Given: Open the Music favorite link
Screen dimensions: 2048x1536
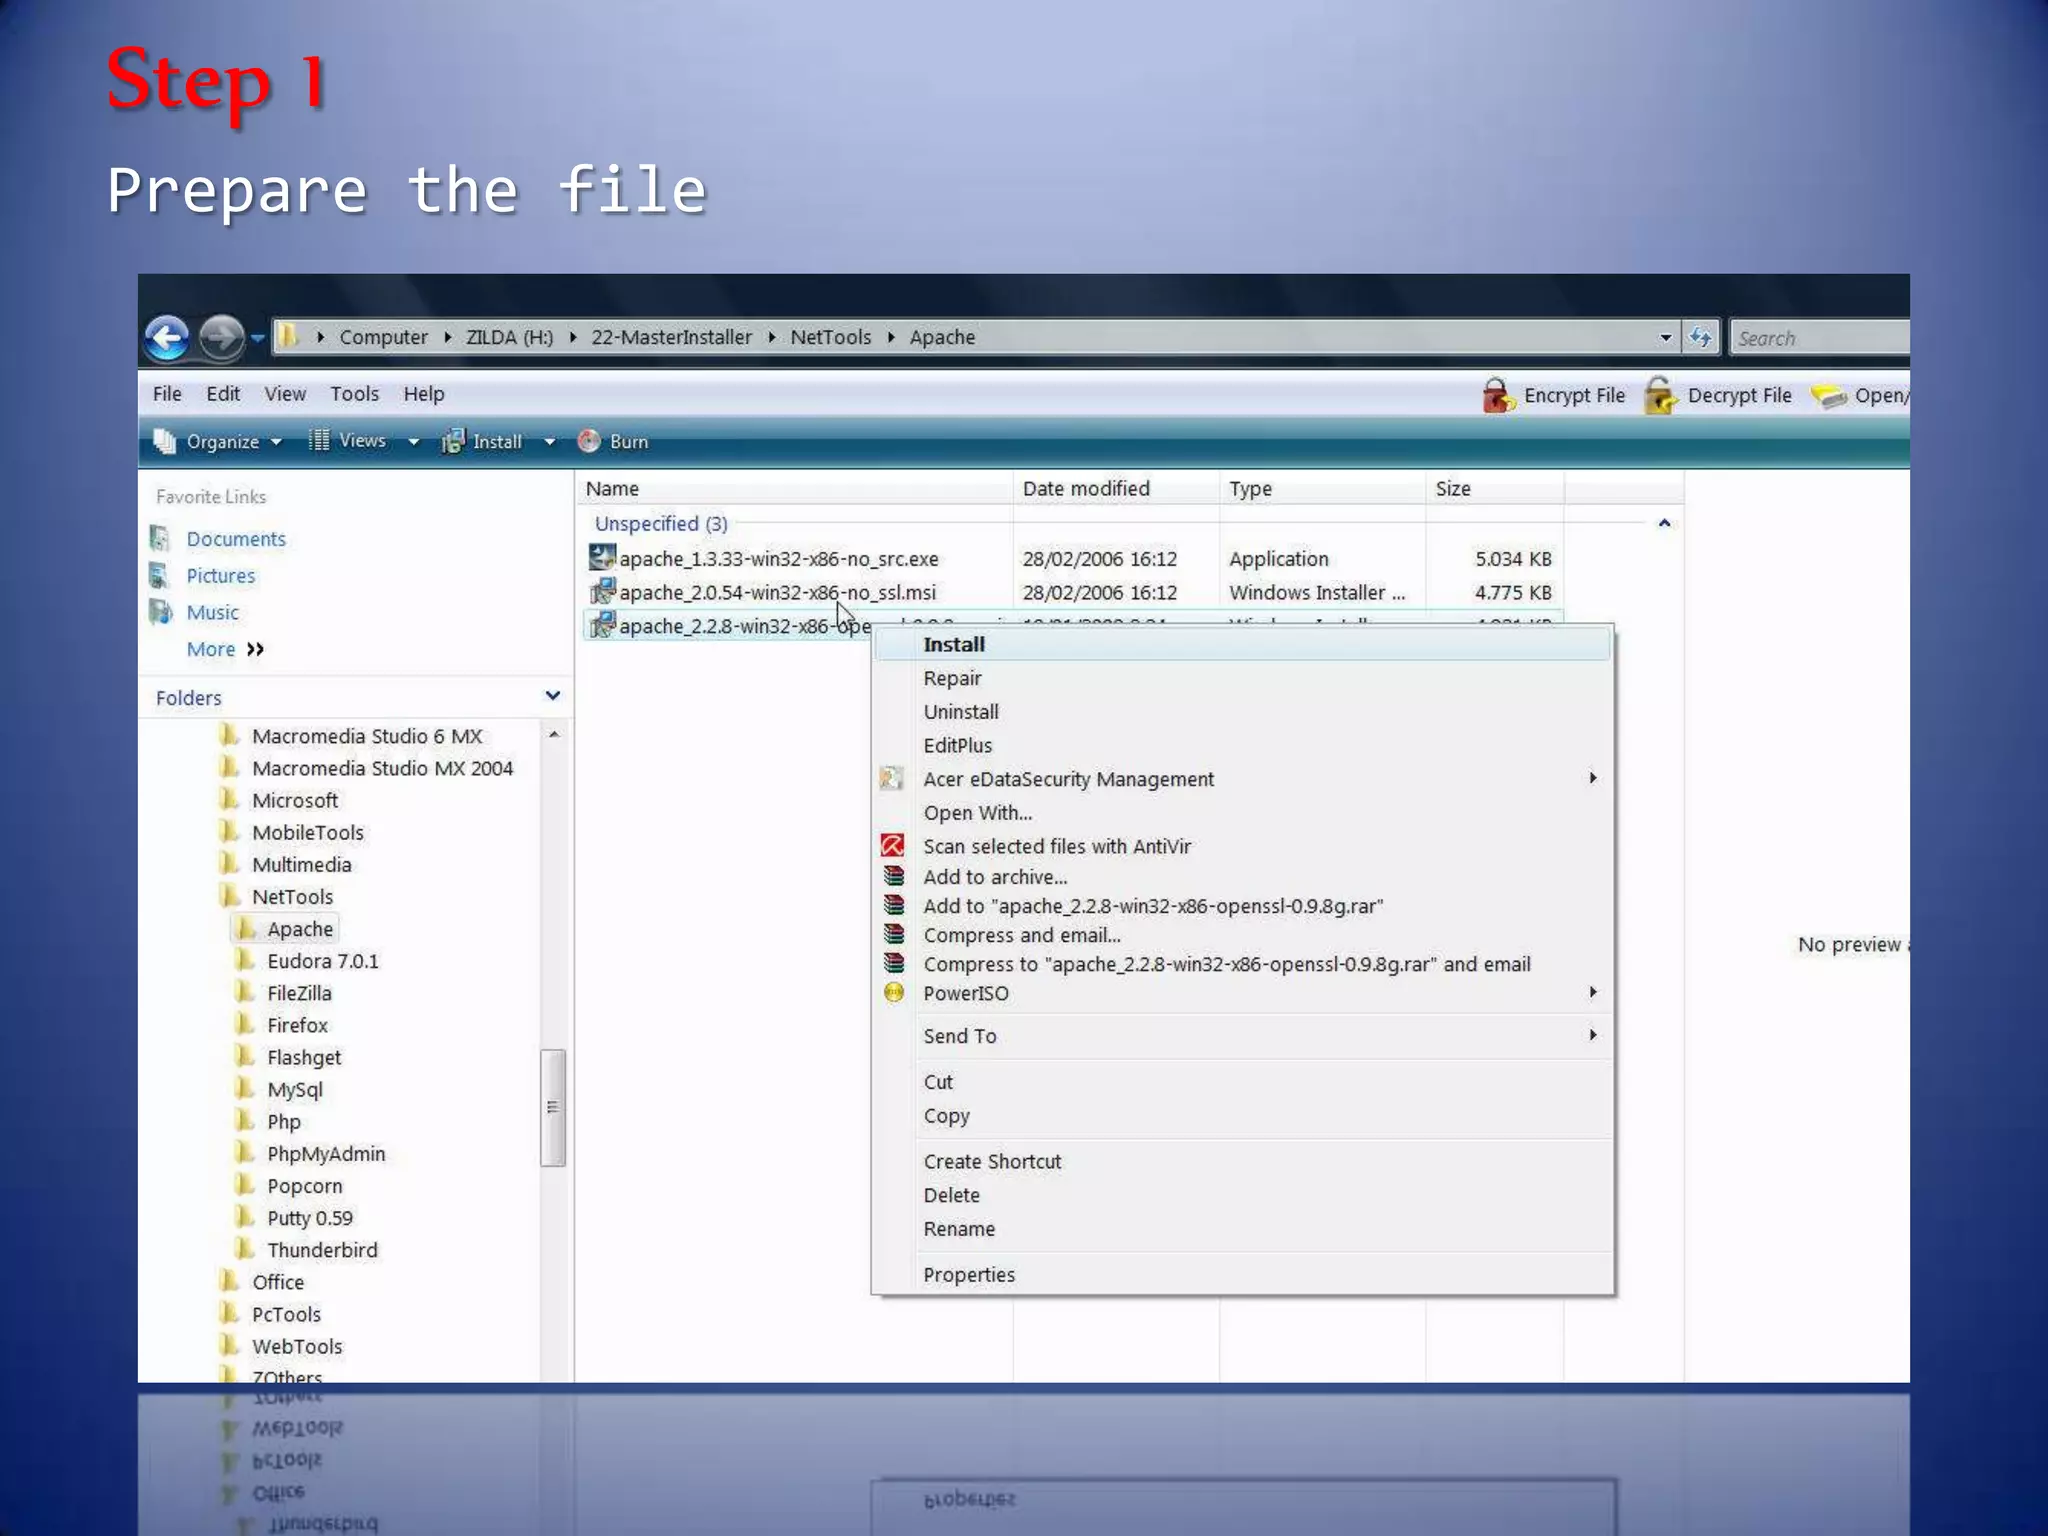Looking at the screenshot, I should [212, 613].
